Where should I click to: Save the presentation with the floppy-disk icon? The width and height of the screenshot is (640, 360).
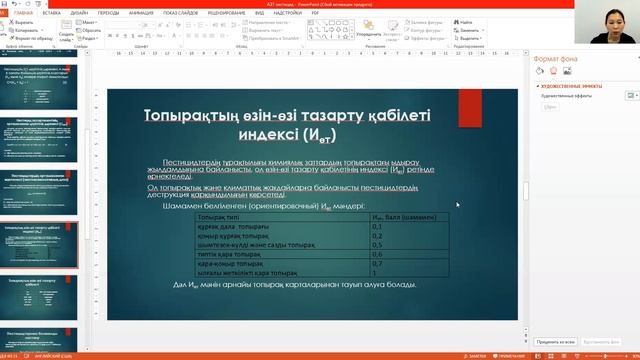(x=4, y=4)
